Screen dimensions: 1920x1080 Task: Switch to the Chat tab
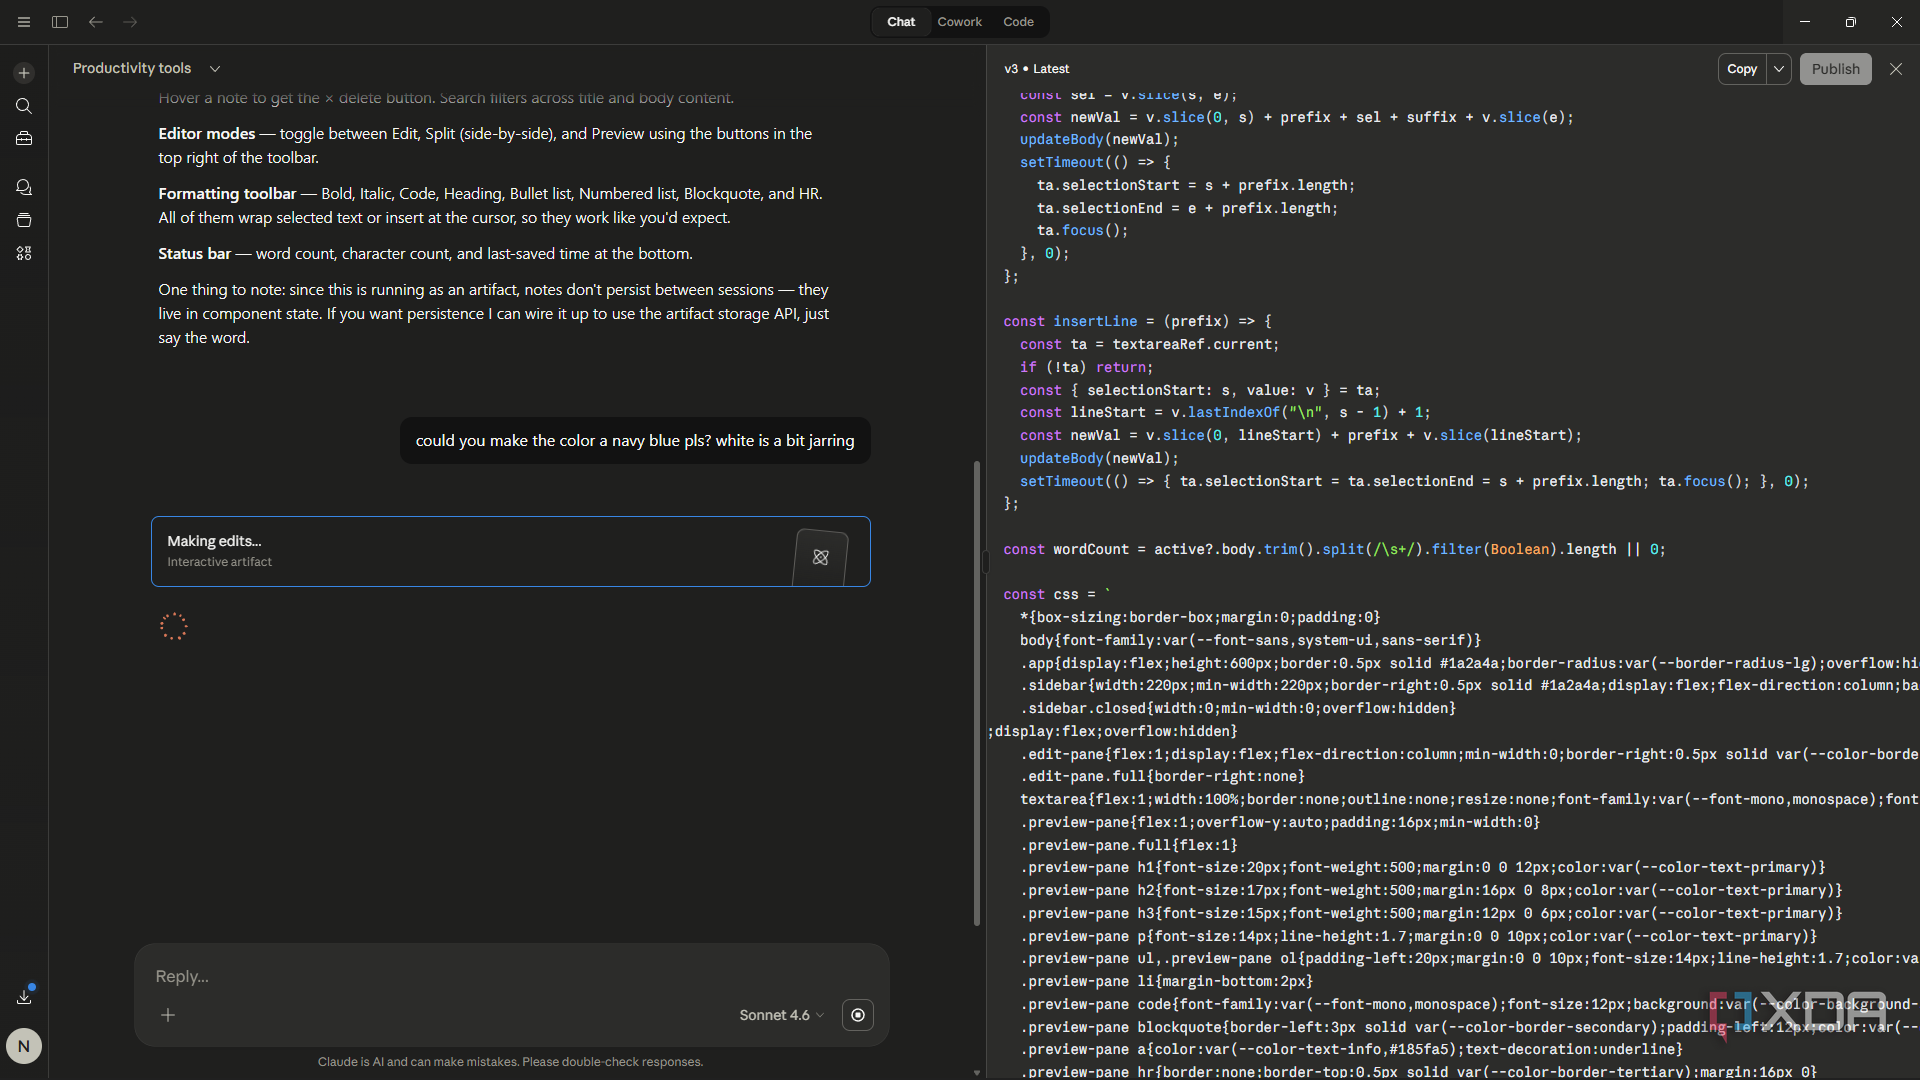900,22
